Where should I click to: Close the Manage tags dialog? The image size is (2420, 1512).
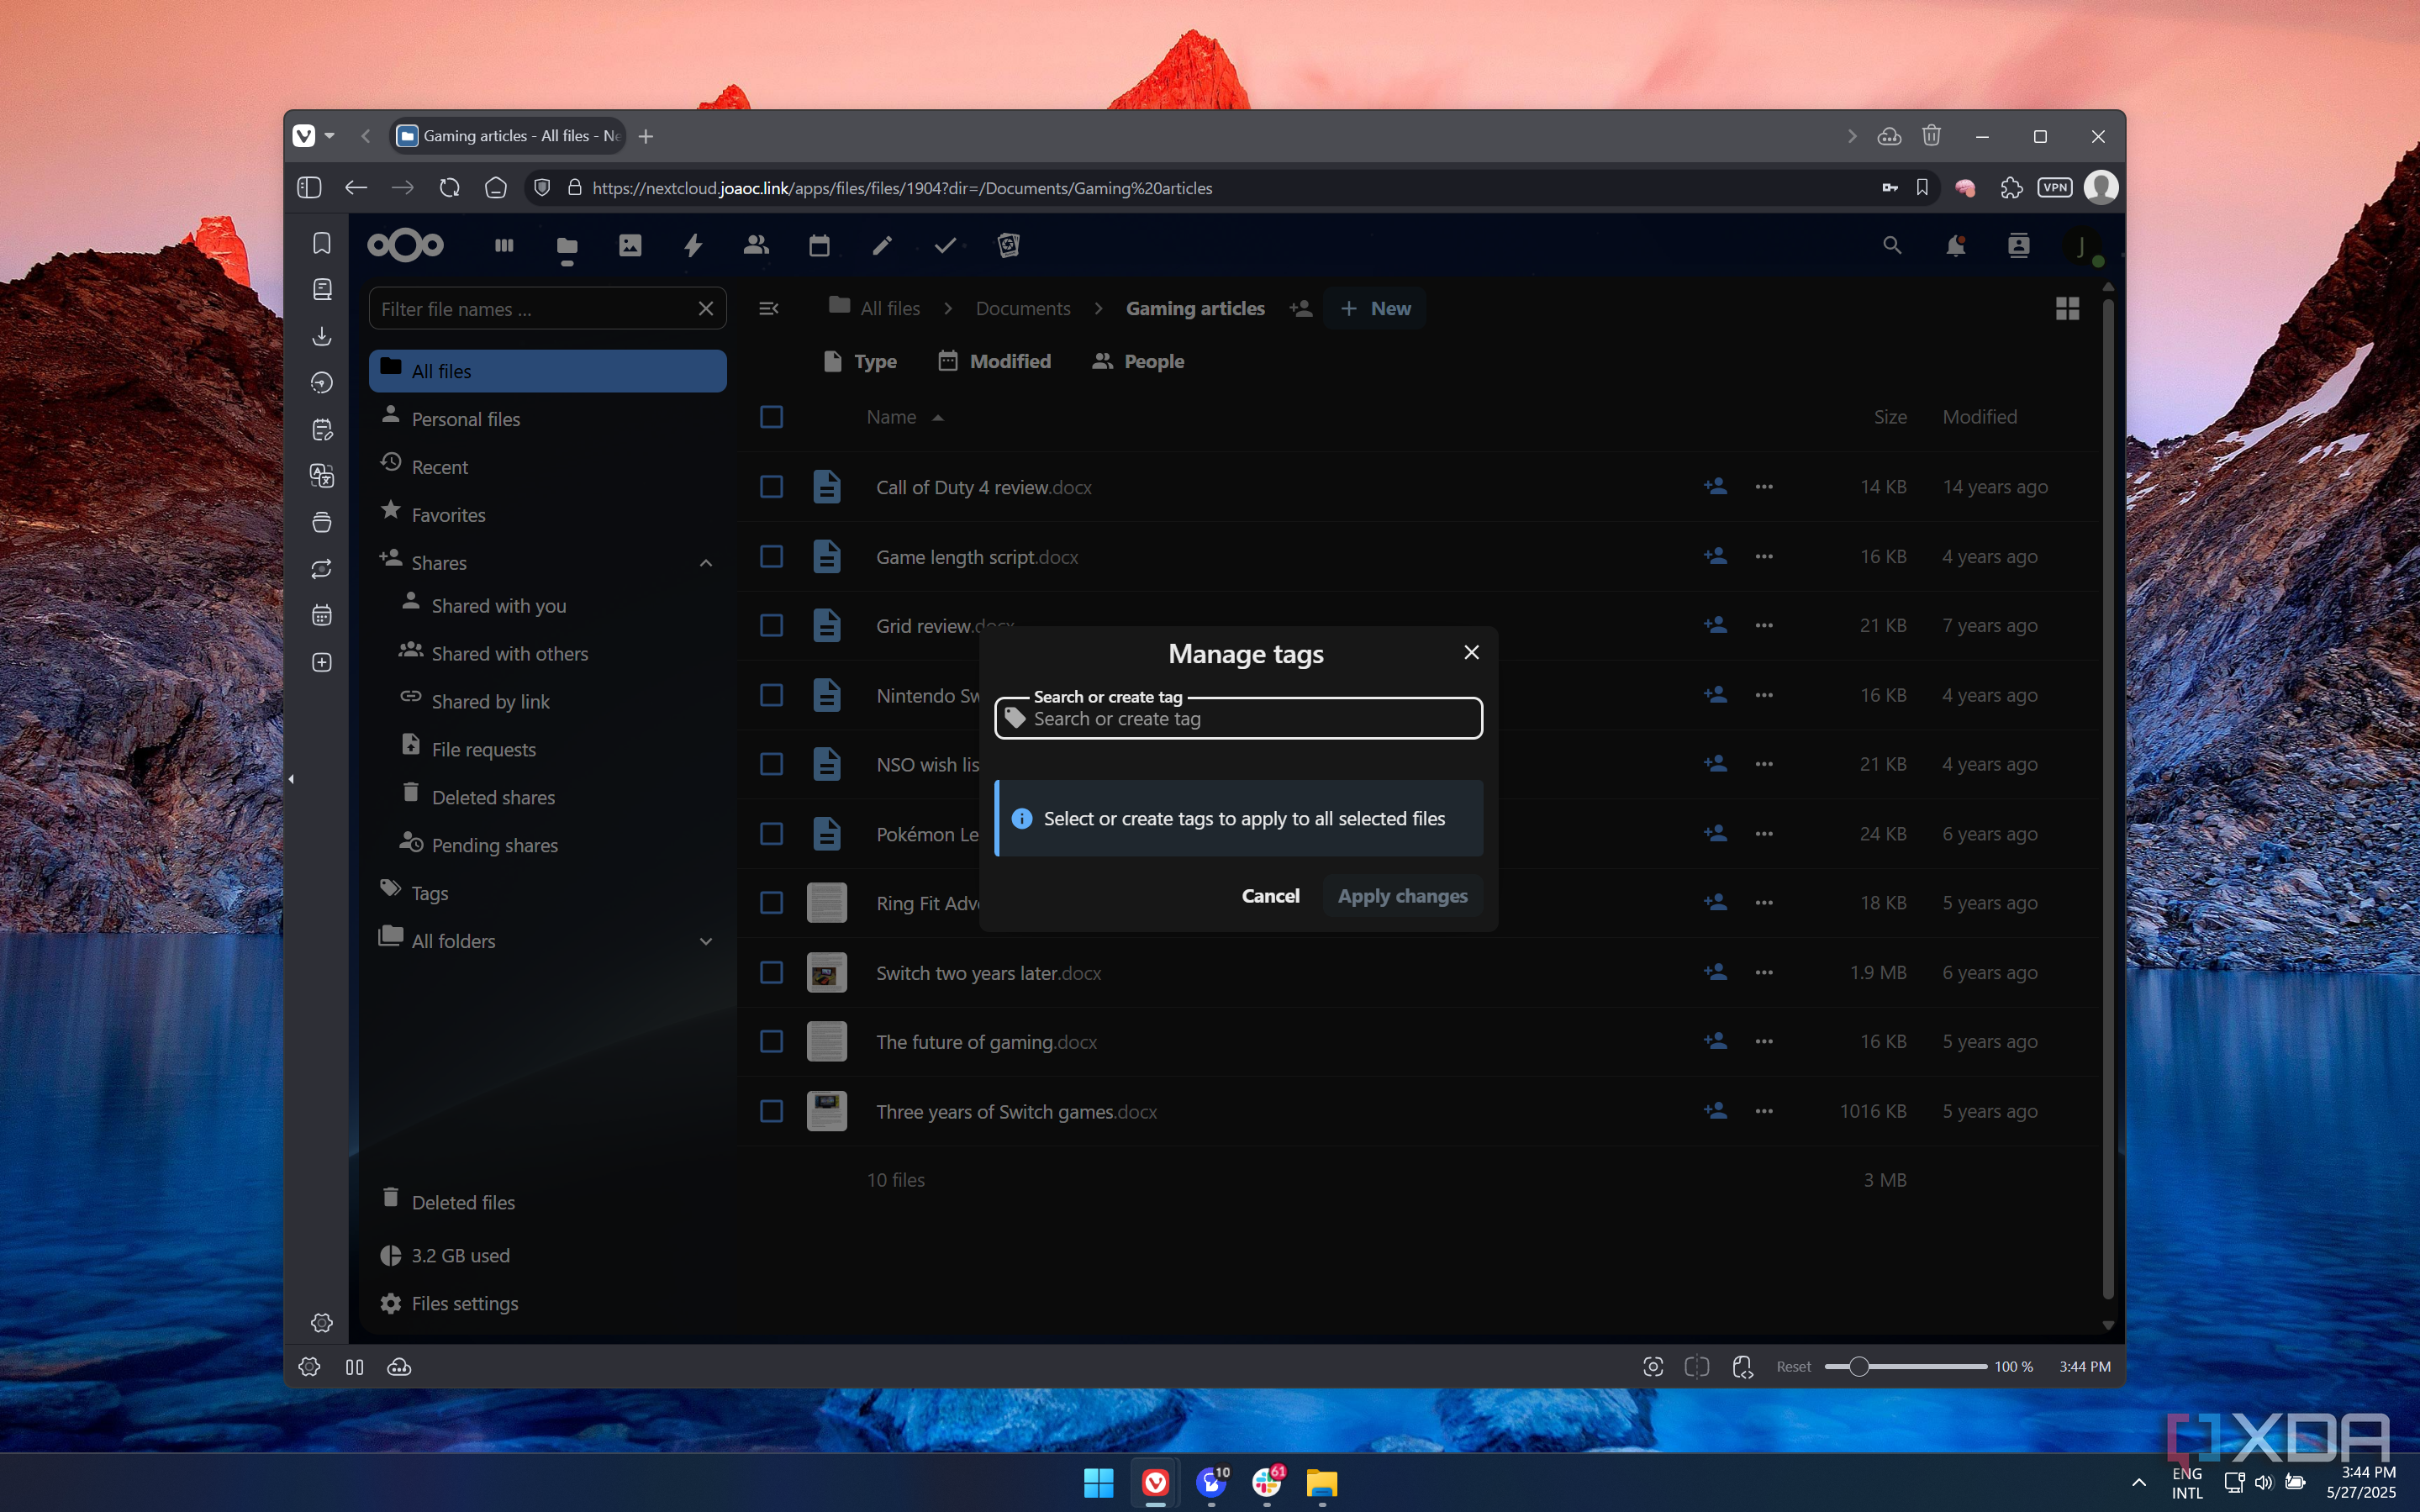(x=1471, y=653)
